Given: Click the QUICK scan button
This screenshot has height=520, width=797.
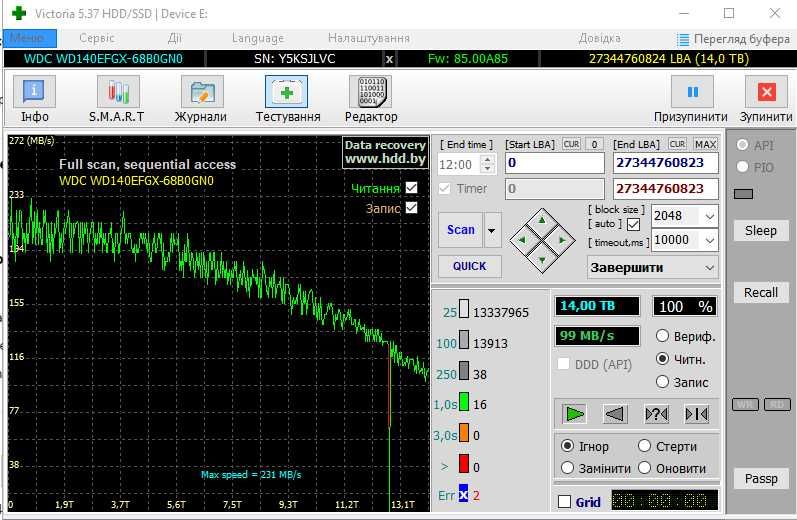Looking at the screenshot, I should pos(469,266).
